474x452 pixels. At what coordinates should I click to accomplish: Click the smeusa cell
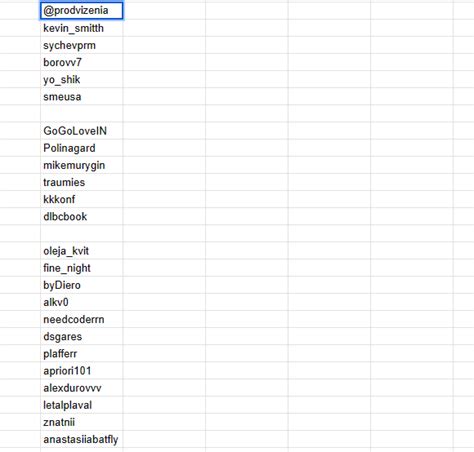click(x=82, y=97)
